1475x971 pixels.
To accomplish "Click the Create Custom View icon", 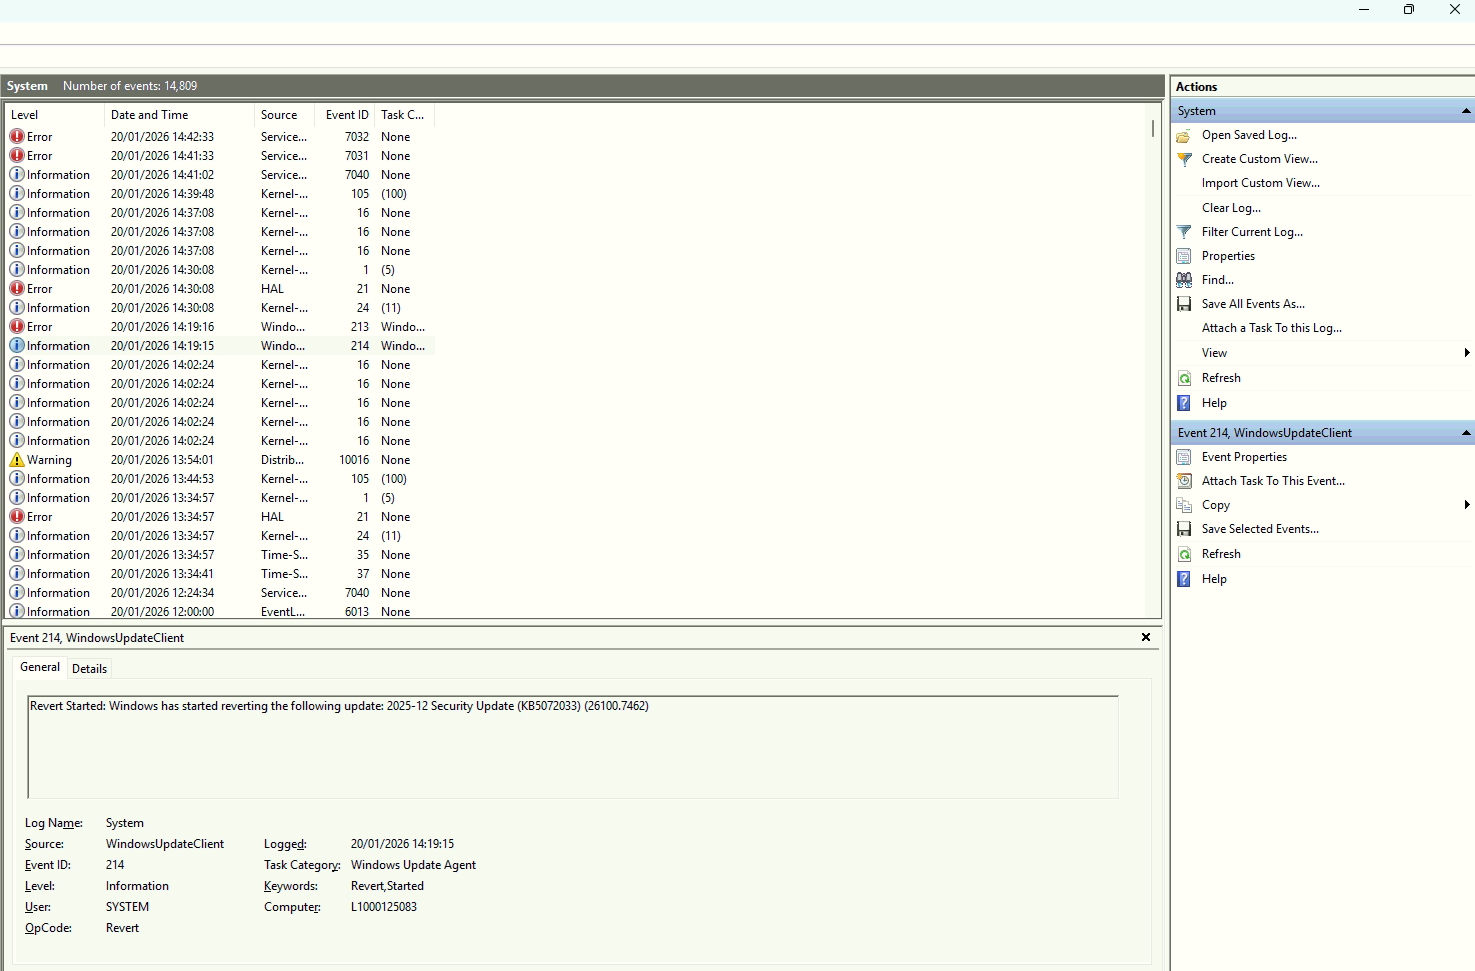I will 1184,159.
